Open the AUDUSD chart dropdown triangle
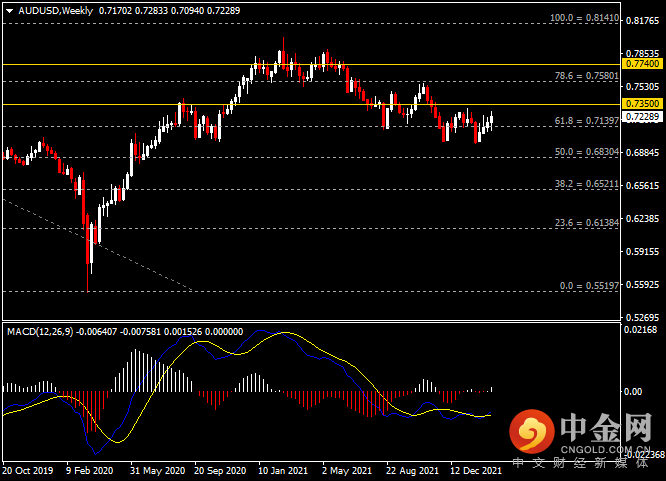 click(9, 11)
